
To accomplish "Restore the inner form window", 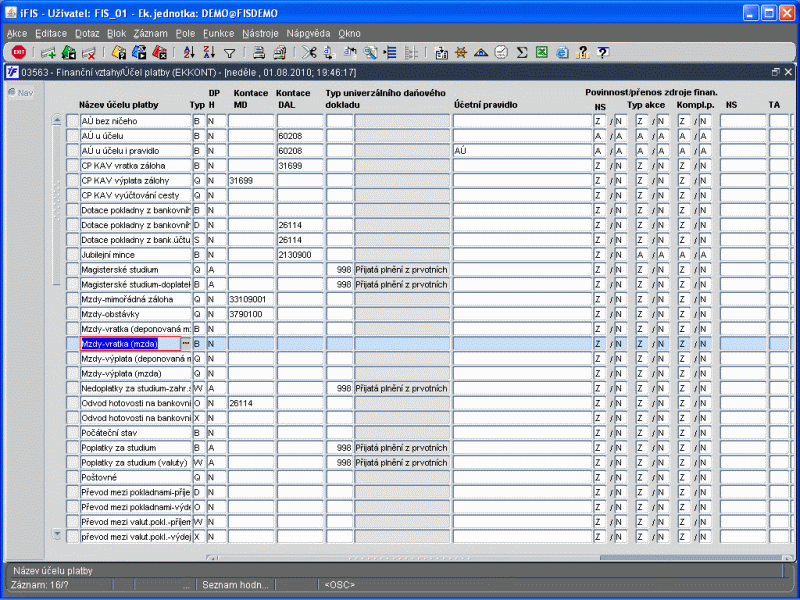I will (775, 72).
